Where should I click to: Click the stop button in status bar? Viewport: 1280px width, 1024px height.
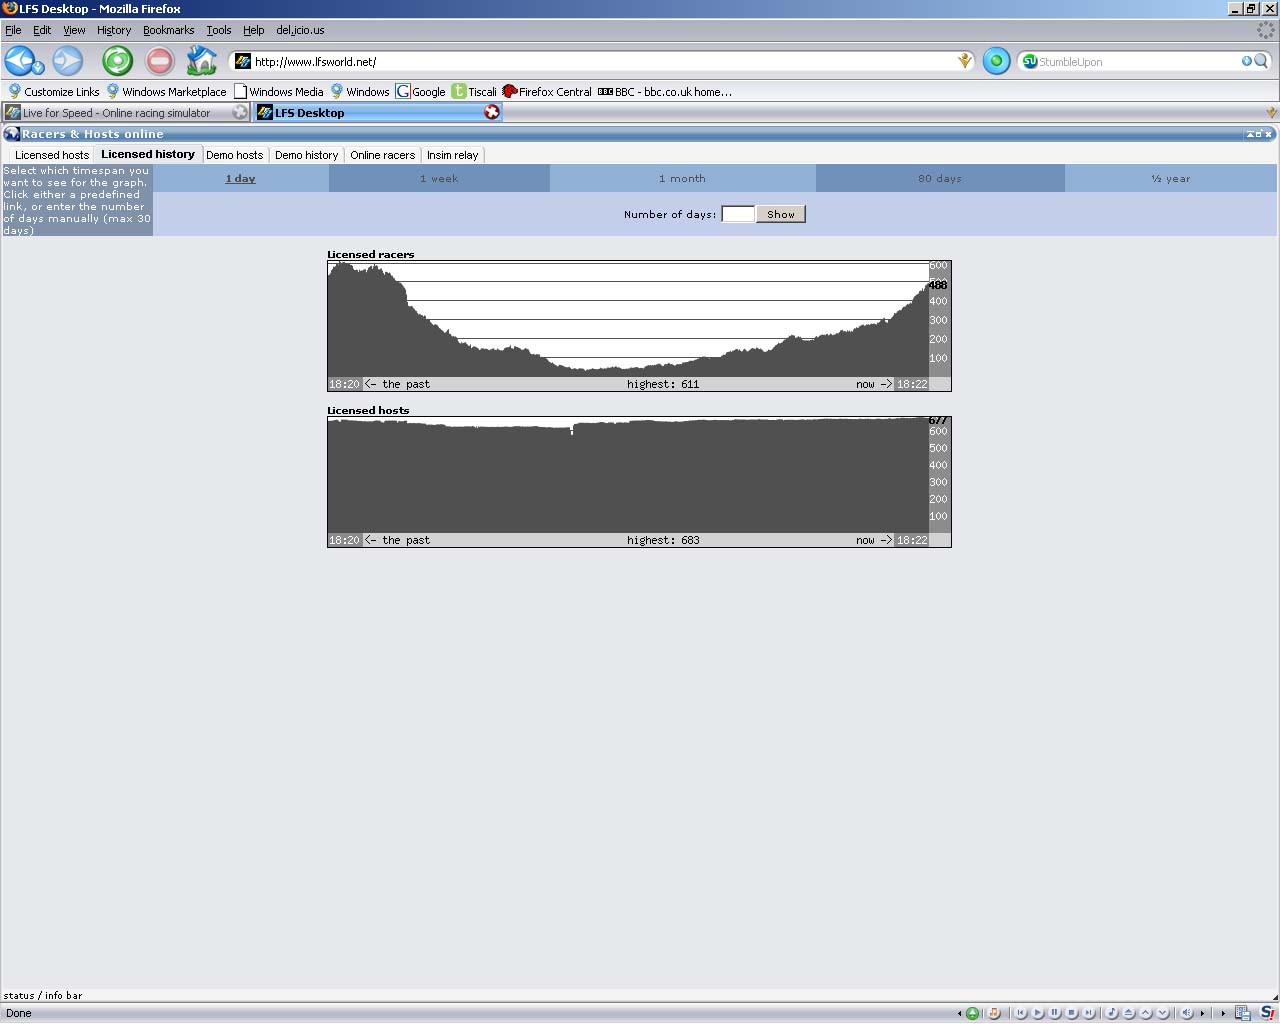pos(1072,1013)
